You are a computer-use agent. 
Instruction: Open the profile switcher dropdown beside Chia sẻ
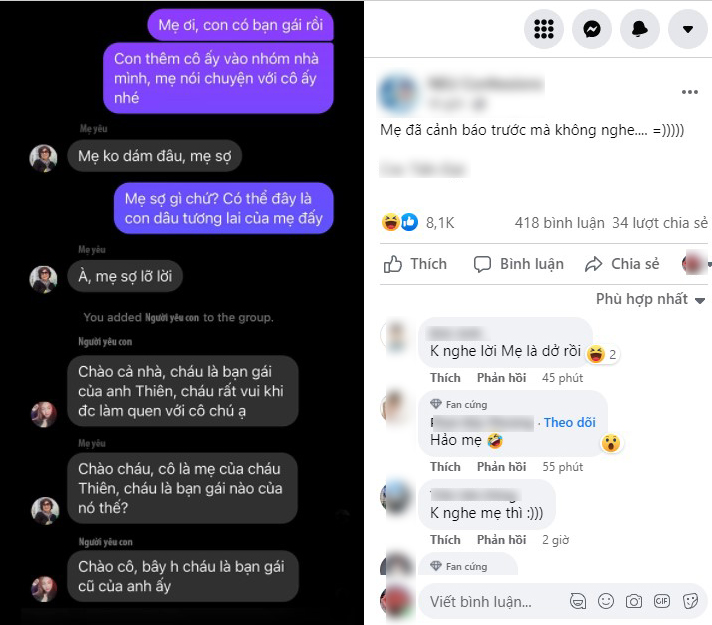coord(696,263)
